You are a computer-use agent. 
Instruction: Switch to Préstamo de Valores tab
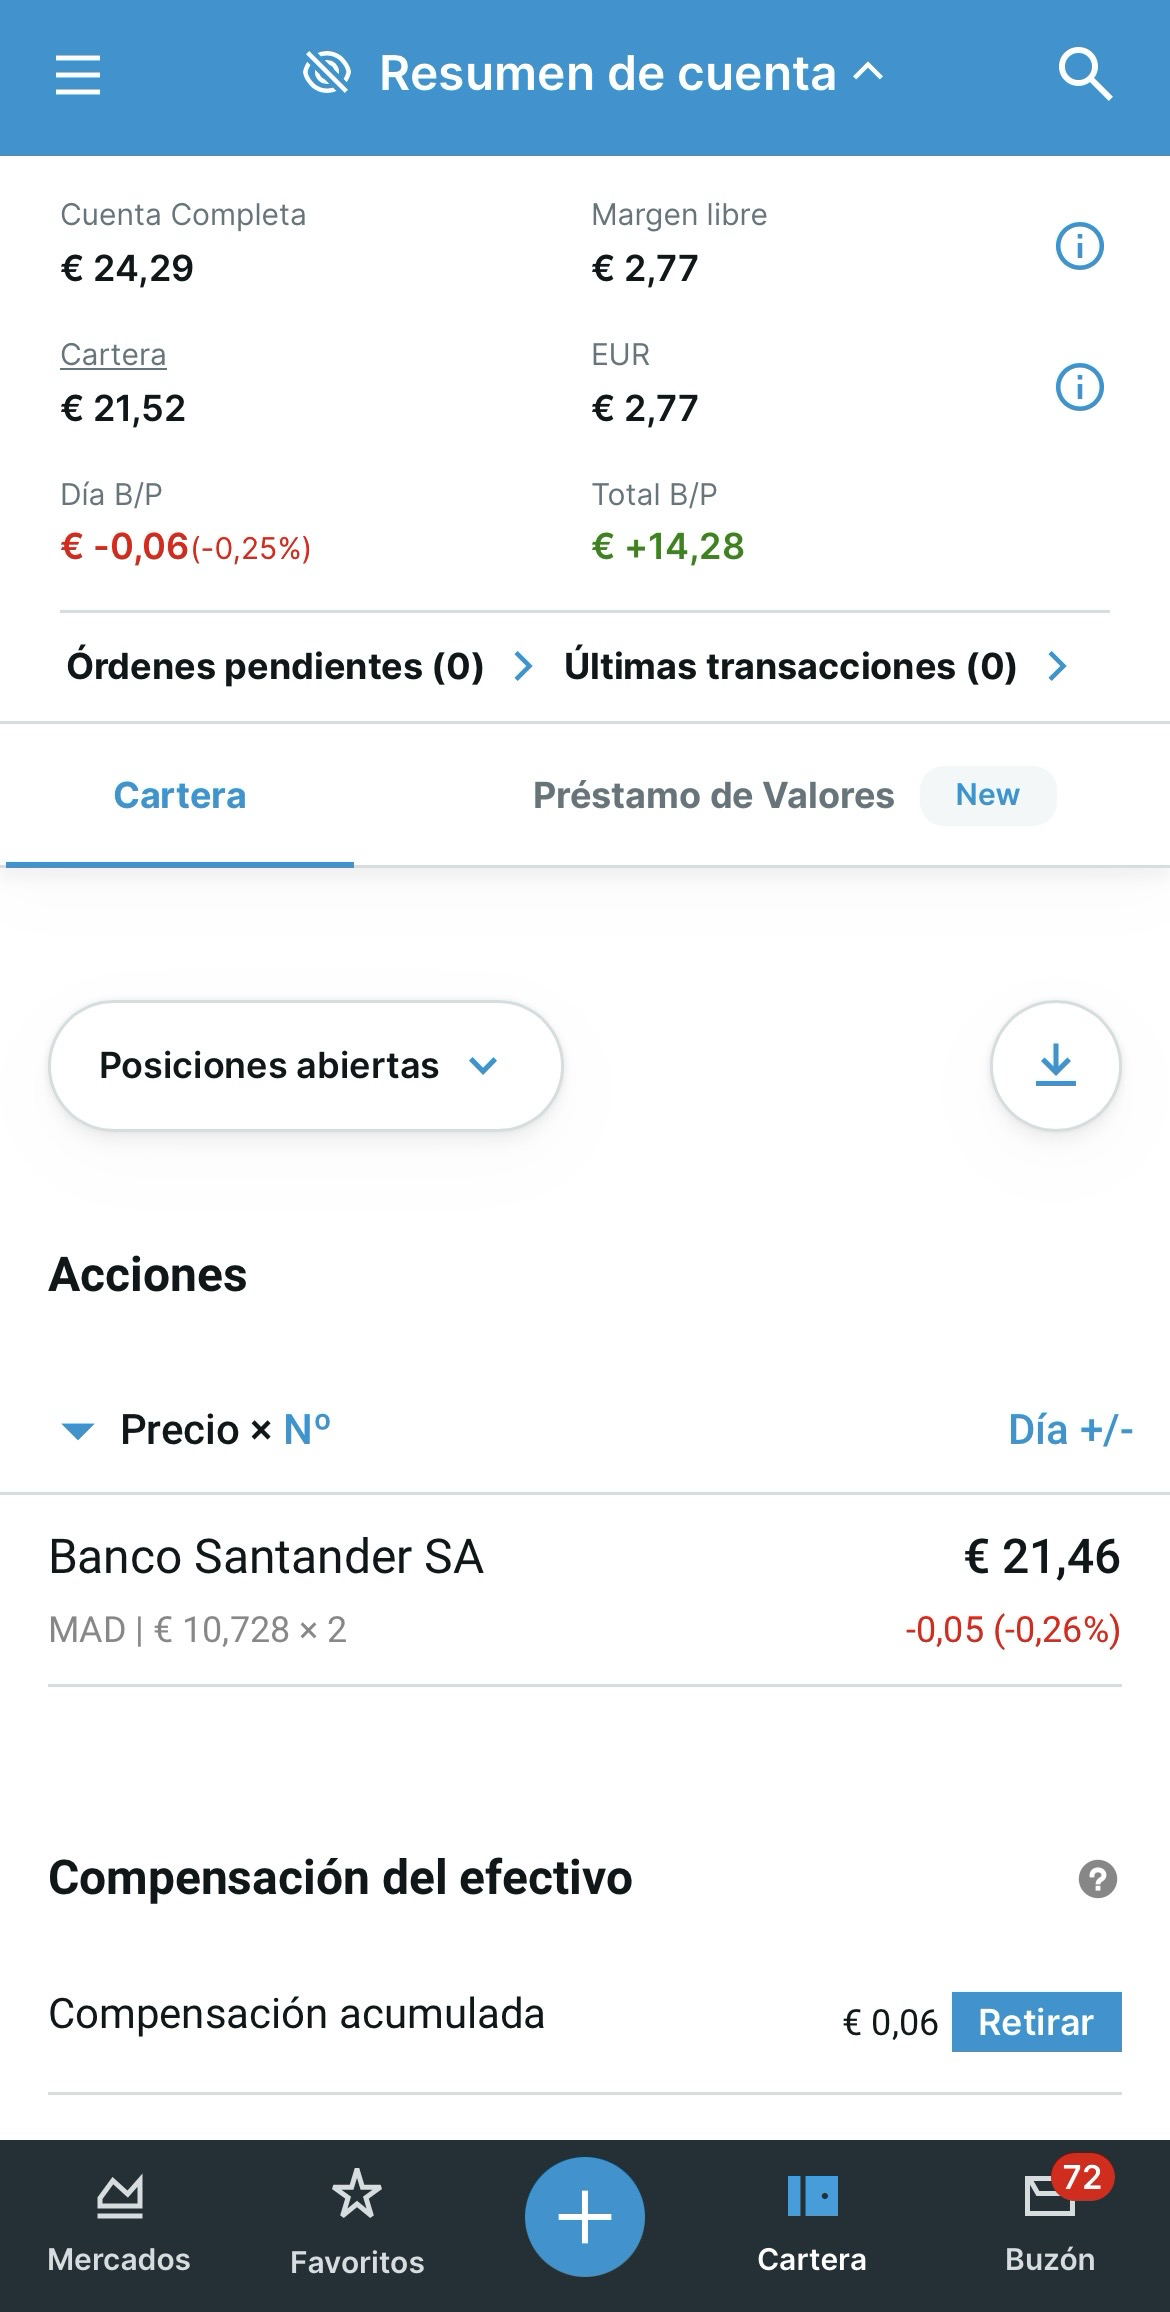click(713, 796)
